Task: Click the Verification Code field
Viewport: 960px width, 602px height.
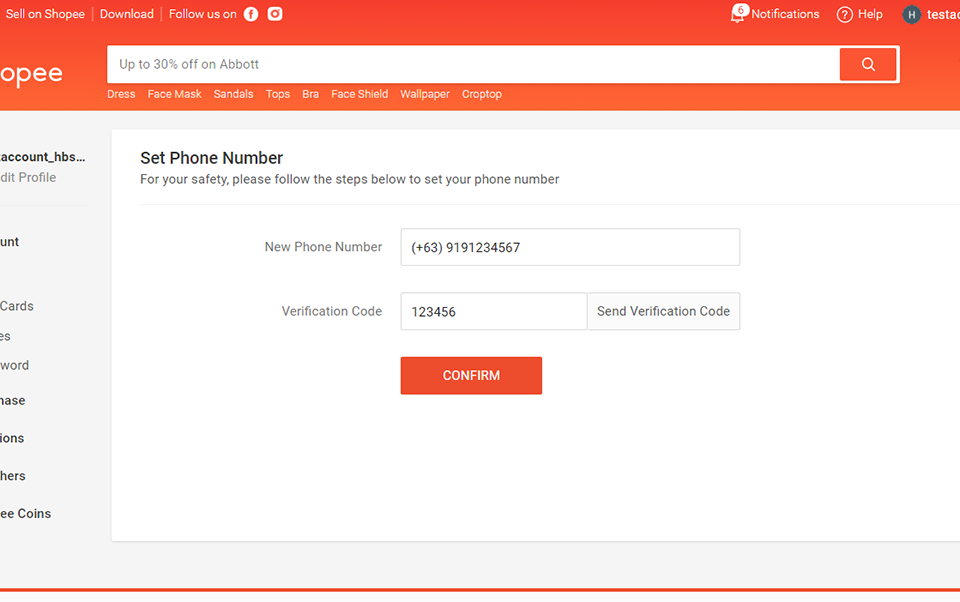Action: pos(493,311)
